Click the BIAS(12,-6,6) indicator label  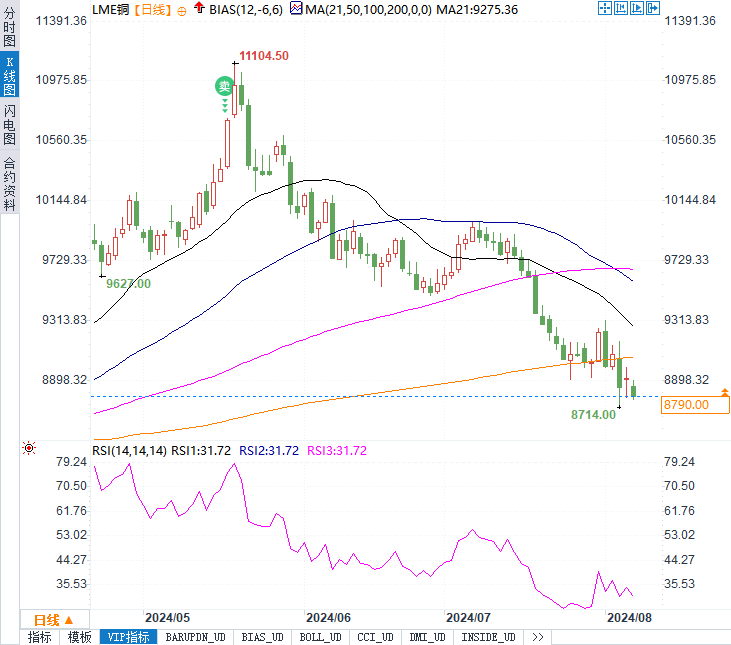point(246,10)
